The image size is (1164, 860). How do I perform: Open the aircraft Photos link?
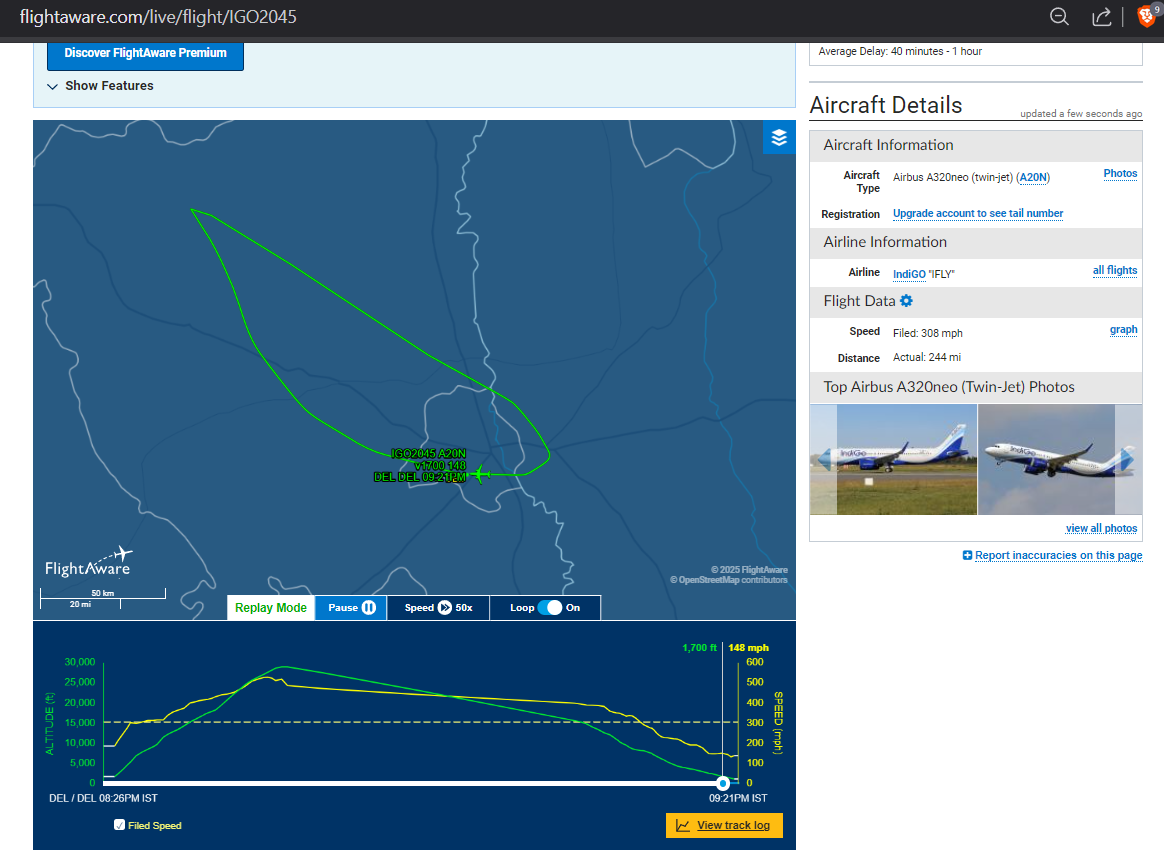click(1120, 174)
